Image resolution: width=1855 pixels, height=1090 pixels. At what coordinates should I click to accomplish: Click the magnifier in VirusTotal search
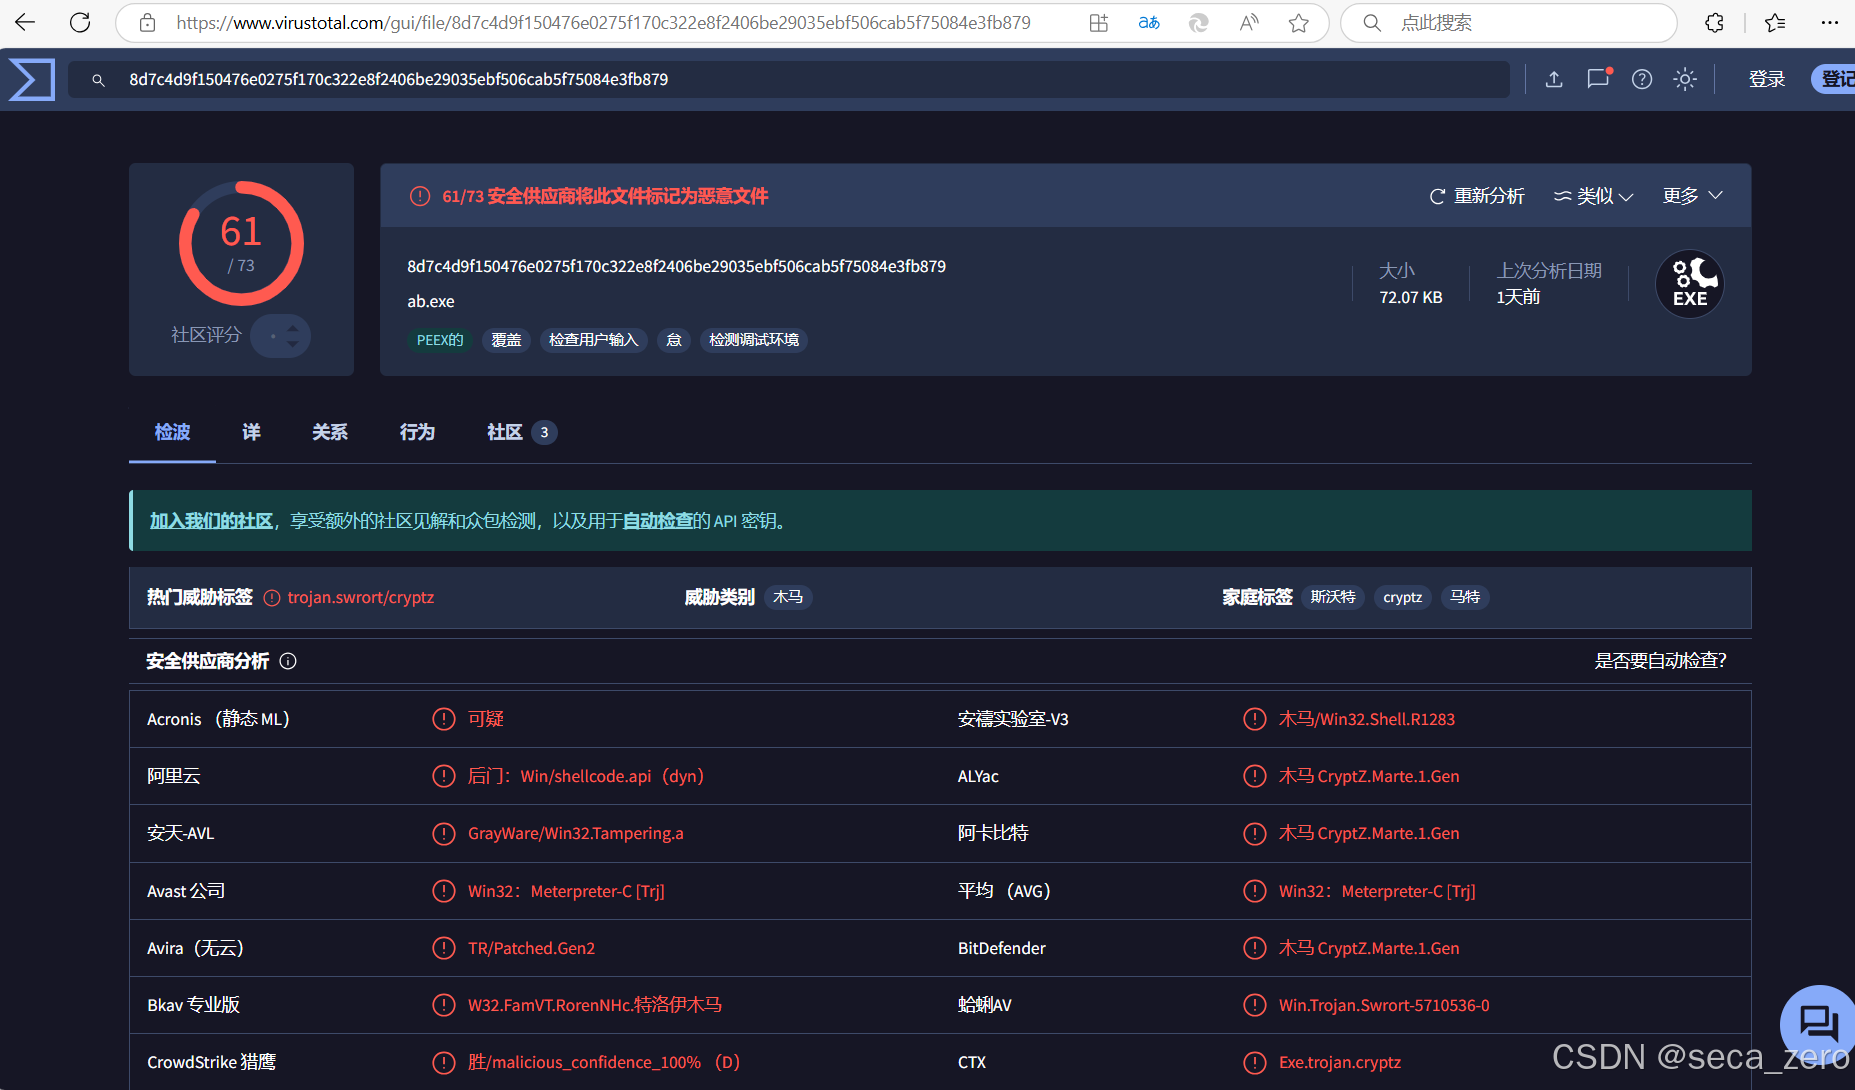tap(98, 80)
